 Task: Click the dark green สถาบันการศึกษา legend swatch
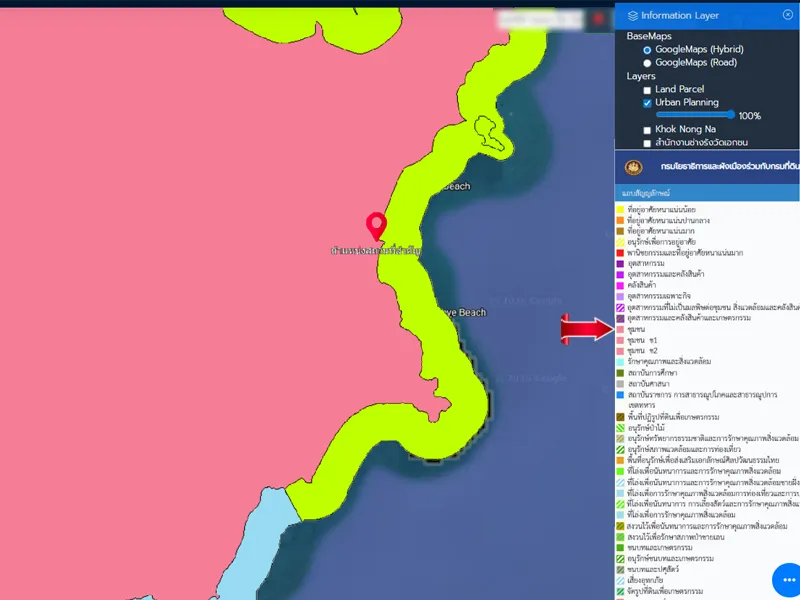coord(621,372)
